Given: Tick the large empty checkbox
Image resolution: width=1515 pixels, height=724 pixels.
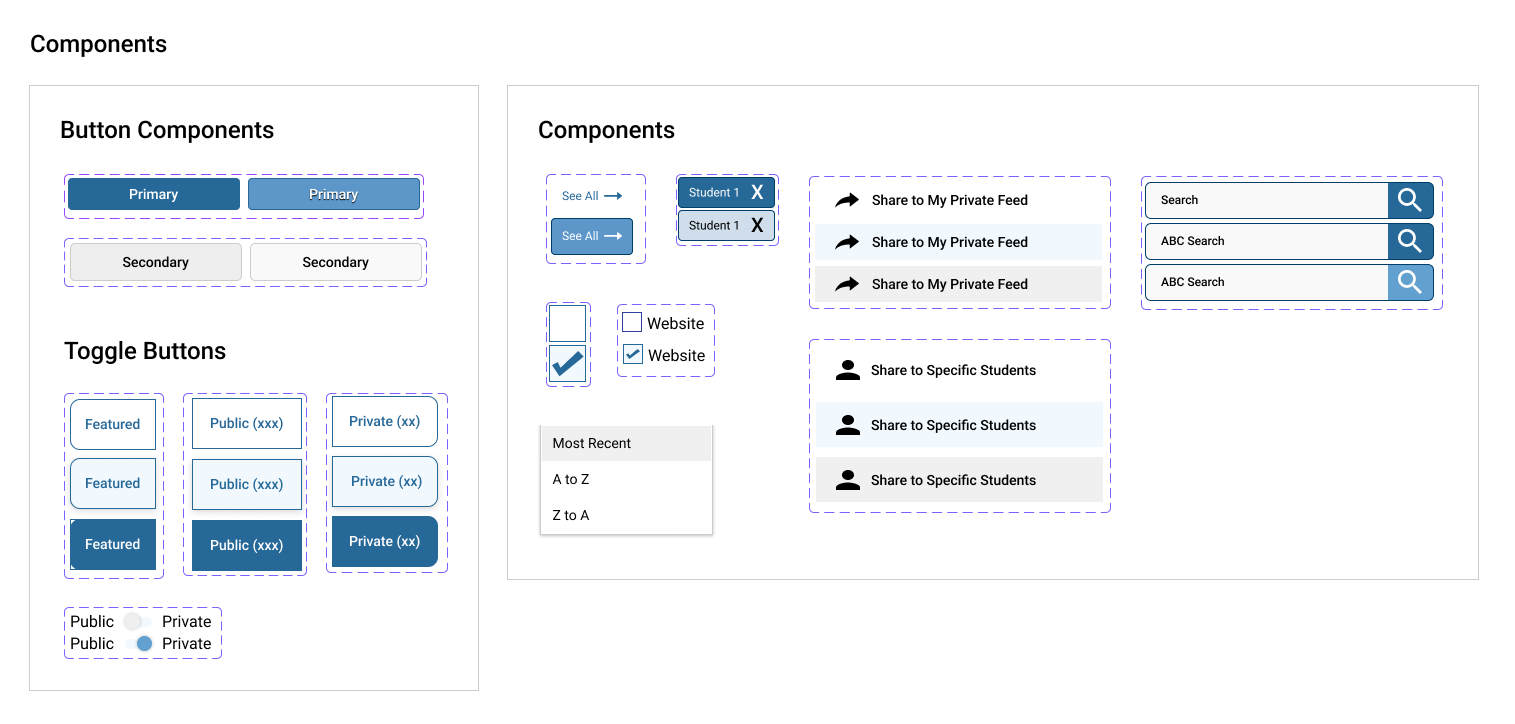Looking at the screenshot, I should [x=567, y=324].
